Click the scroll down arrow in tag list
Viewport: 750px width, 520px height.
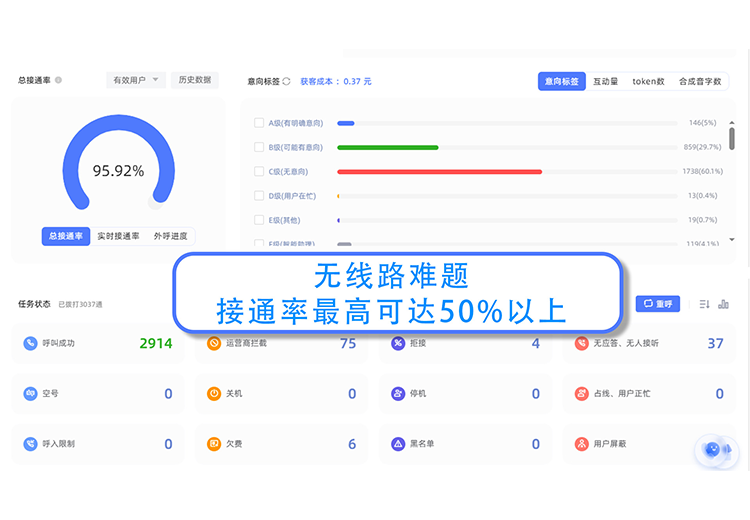(x=732, y=239)
